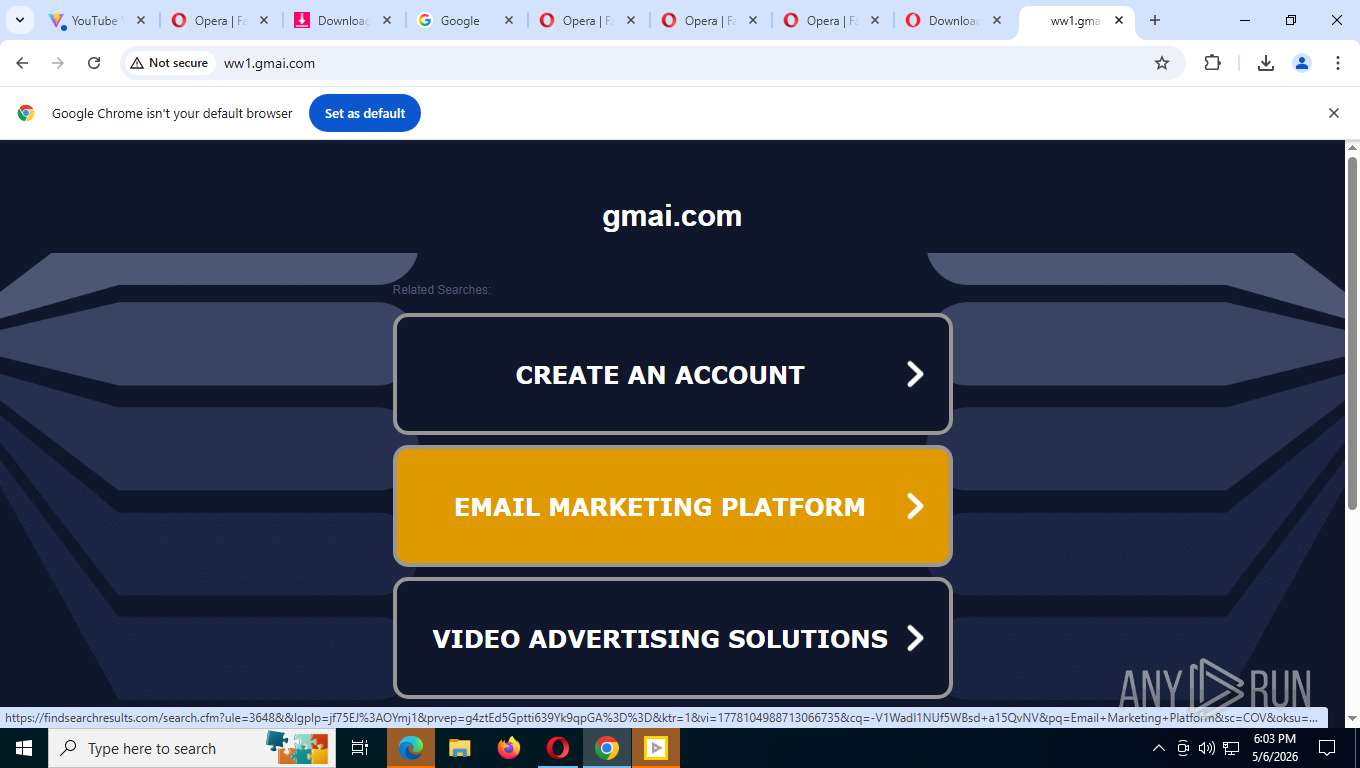
Task: Click the Chrome taskbar icon
Action: [606, 748]
